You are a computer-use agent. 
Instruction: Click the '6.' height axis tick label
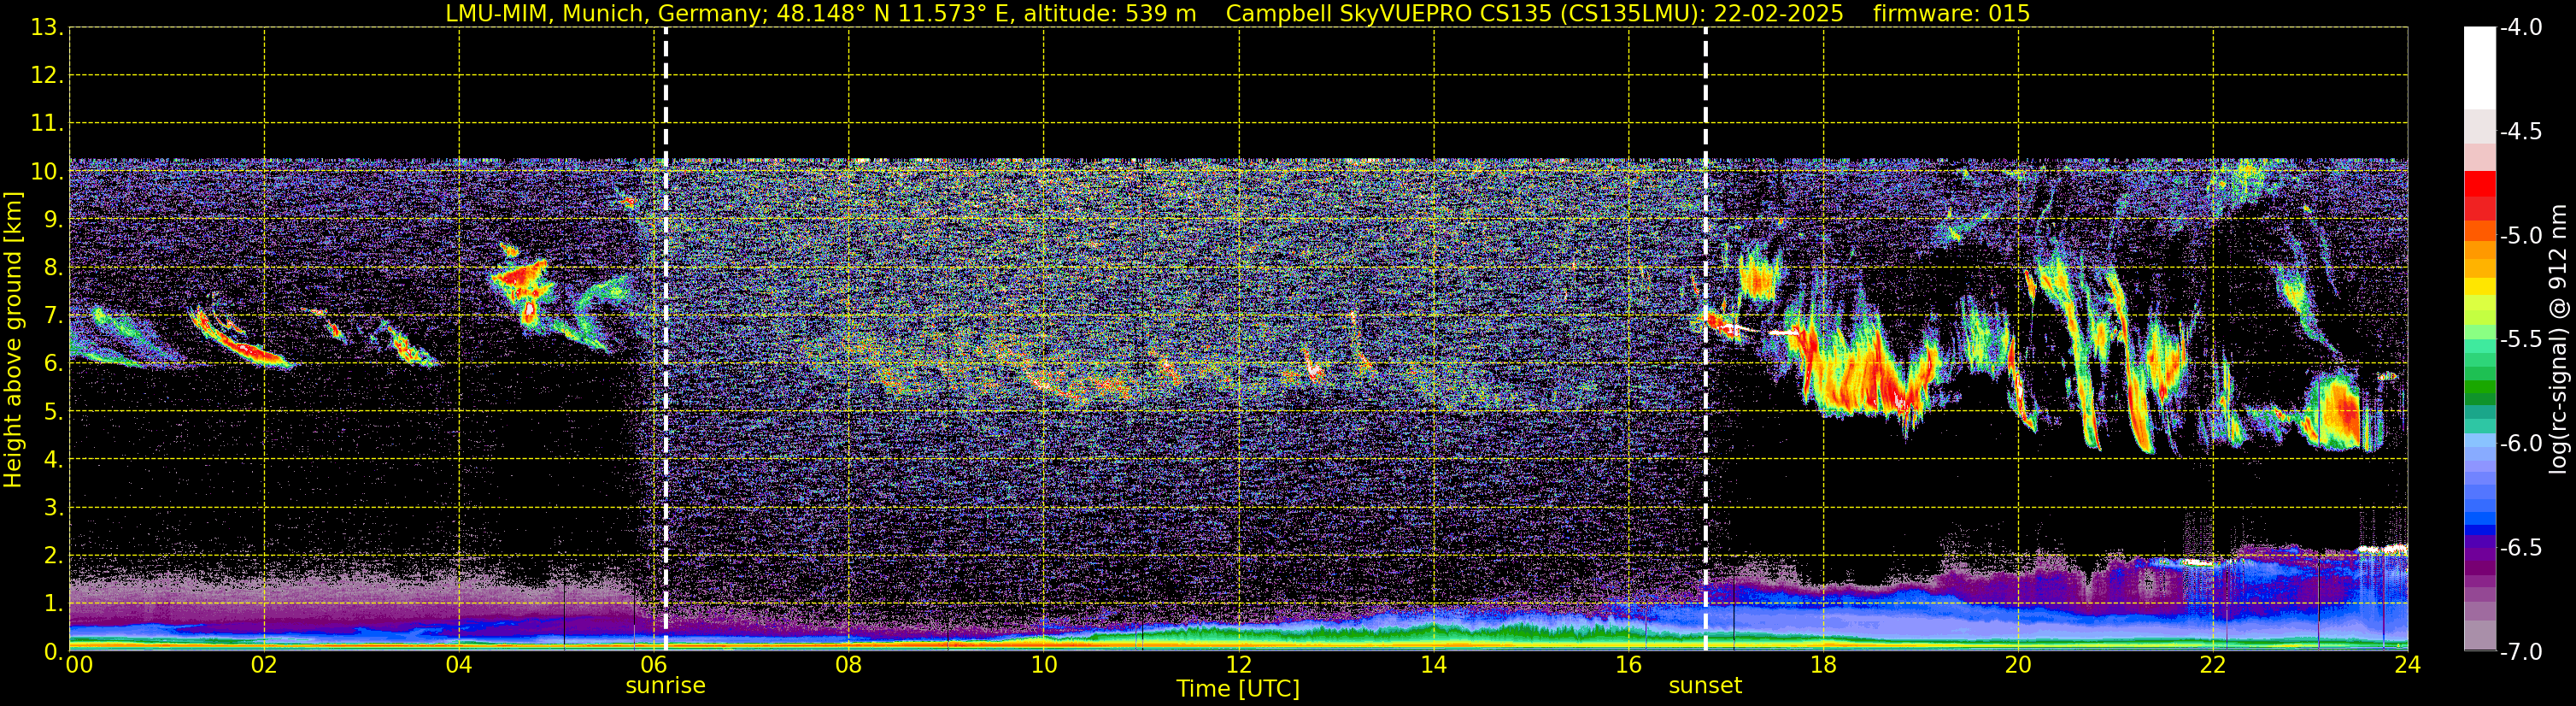point(53,364)
